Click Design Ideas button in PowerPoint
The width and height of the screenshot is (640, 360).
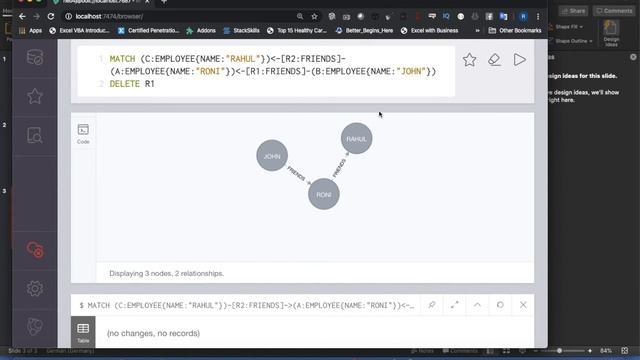[x=611, y=33]
